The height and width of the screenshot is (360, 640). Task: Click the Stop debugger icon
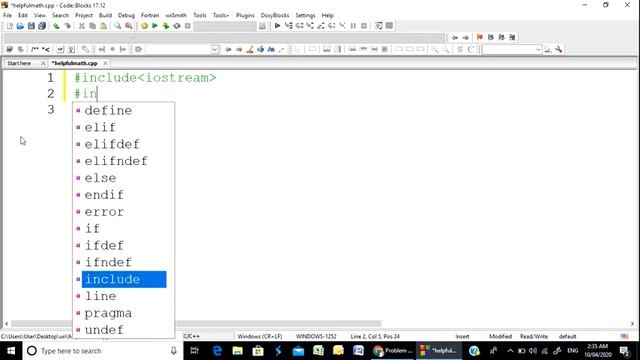(364, 26)
